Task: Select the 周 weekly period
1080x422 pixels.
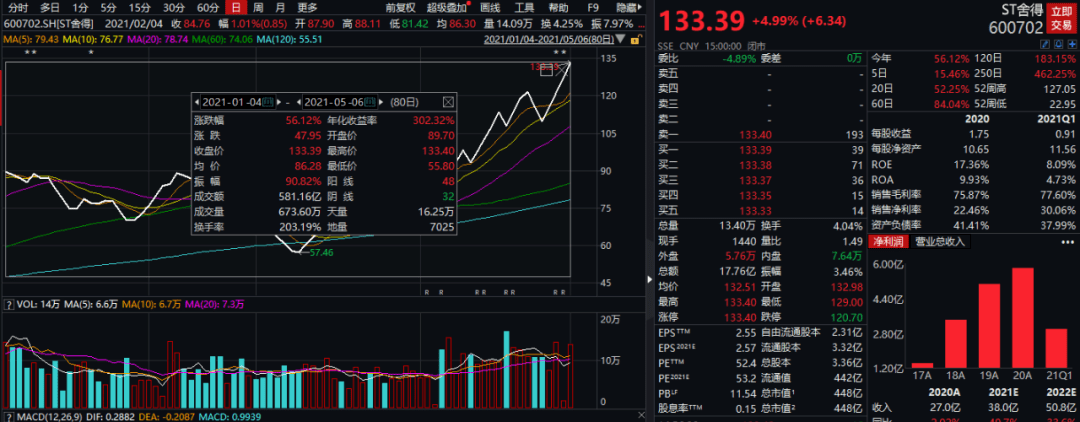Action: 258,8
